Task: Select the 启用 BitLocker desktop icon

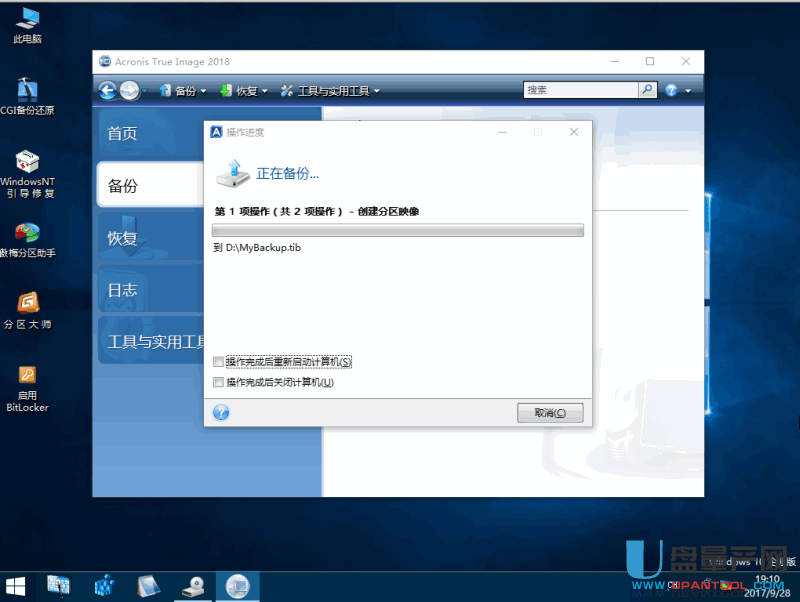Action: click(x=28, y=389)
